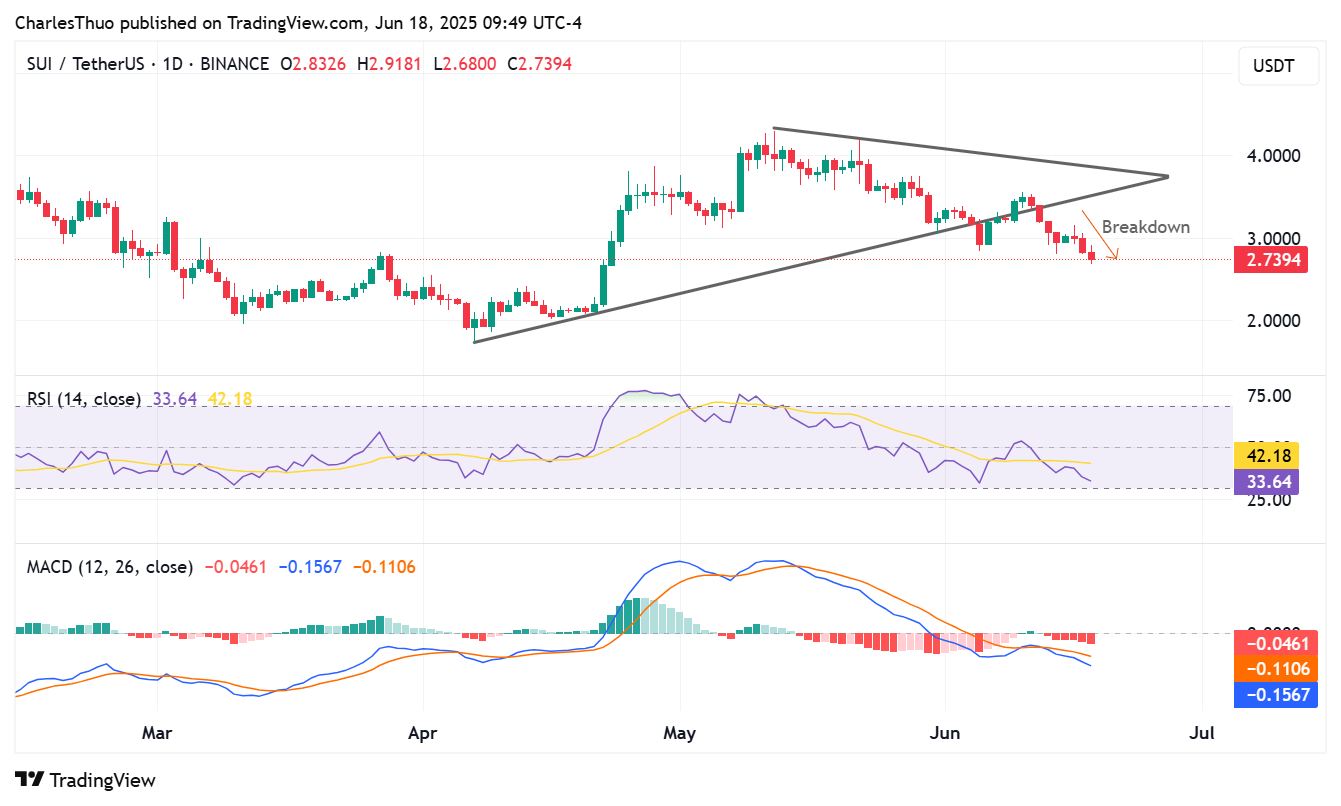Click the Jun label on time axis
This screenshot has height=806, width=1341.
(944, 733)
